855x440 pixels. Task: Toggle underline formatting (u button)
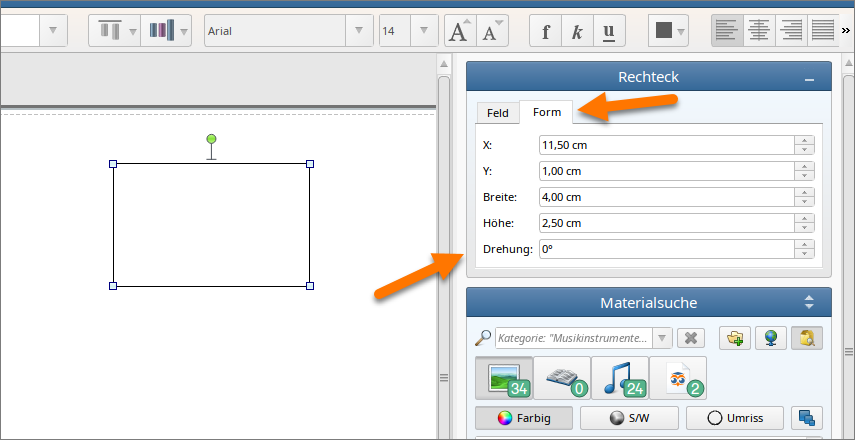pos(609,31)
